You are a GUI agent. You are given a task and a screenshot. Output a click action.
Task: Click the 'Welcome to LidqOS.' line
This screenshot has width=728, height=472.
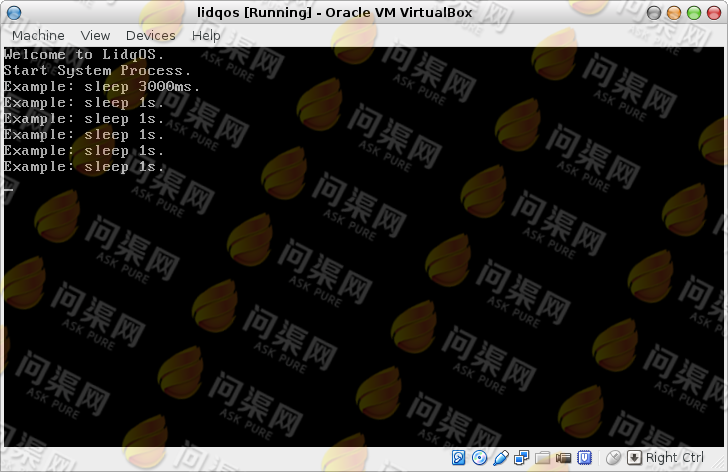coord(84,55)
